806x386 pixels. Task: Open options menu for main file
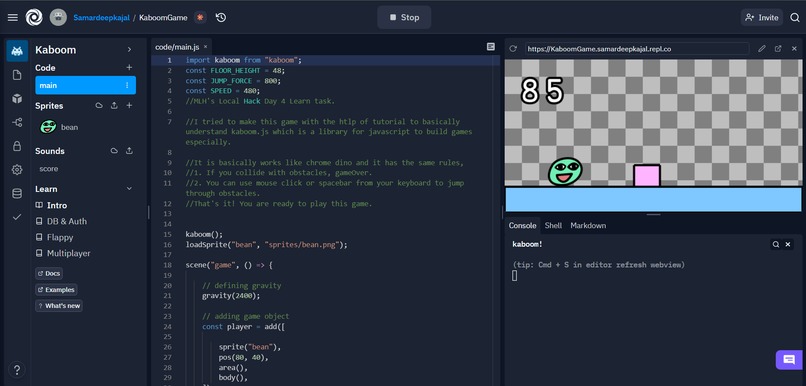coord(127,85)
